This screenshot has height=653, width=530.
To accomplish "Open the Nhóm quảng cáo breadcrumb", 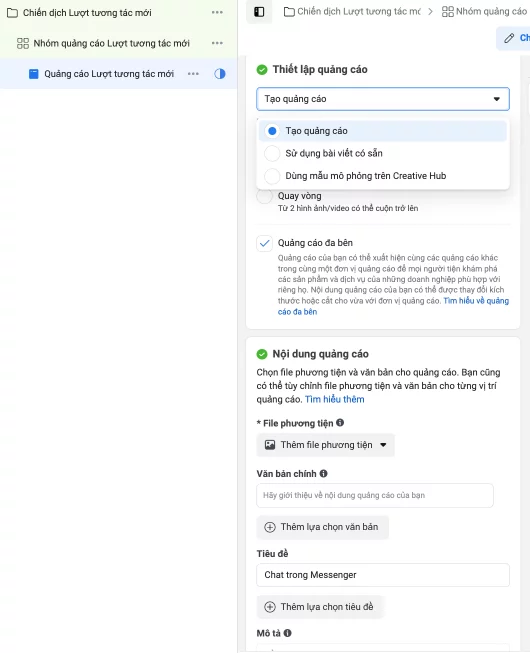I will 484,12.
